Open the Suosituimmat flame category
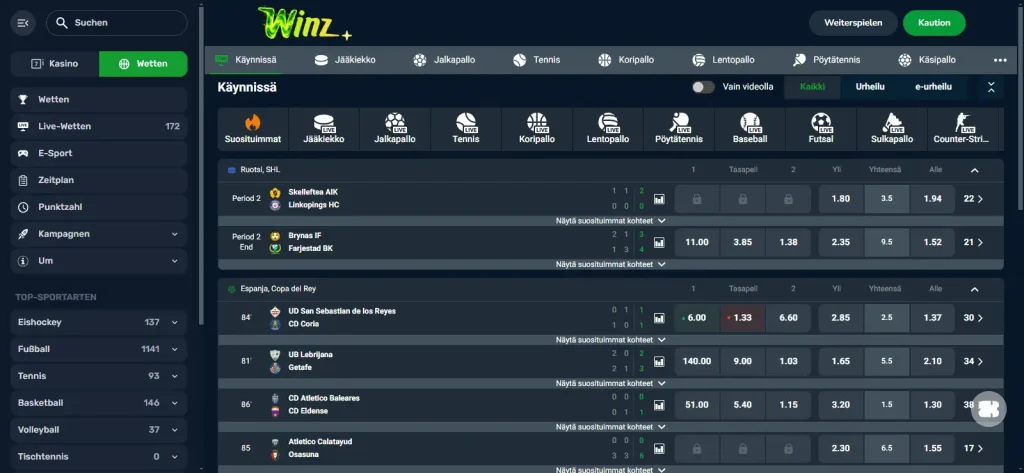This screenshot has height=473, width=1024. click(x=253, y=129)
